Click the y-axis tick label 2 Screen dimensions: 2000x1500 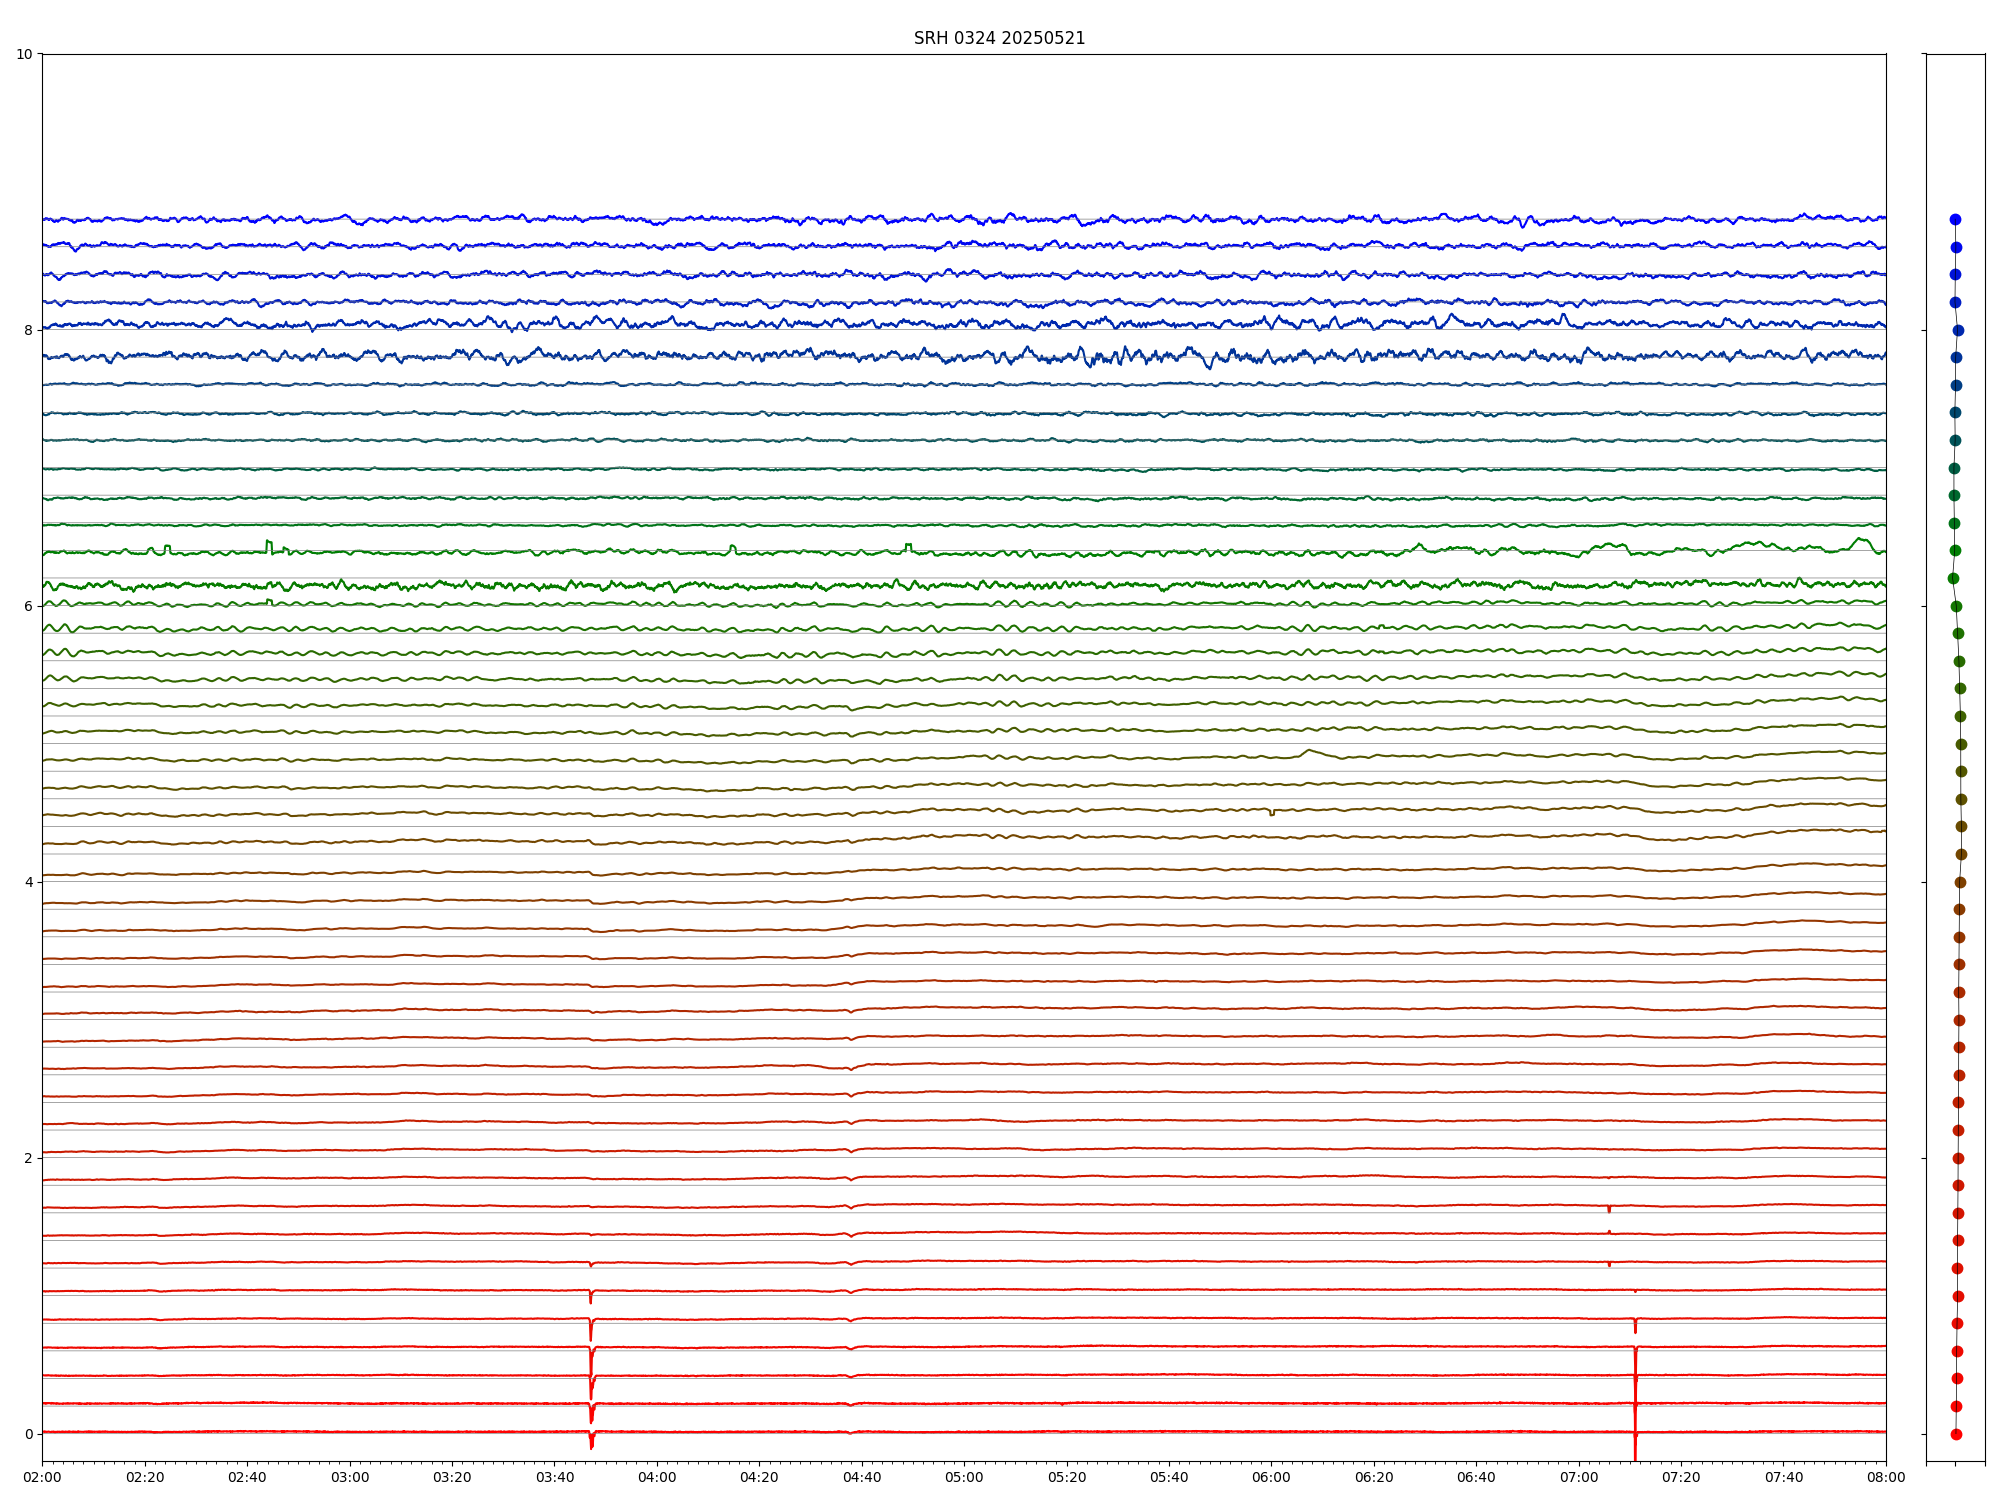pyautogui.click(x=28, y=1158)
